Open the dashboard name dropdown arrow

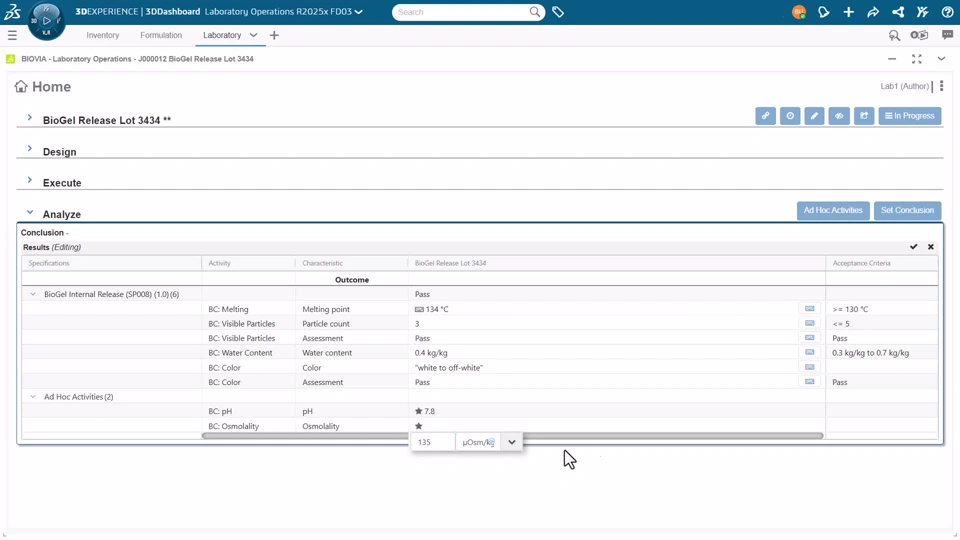pos(359,12)
